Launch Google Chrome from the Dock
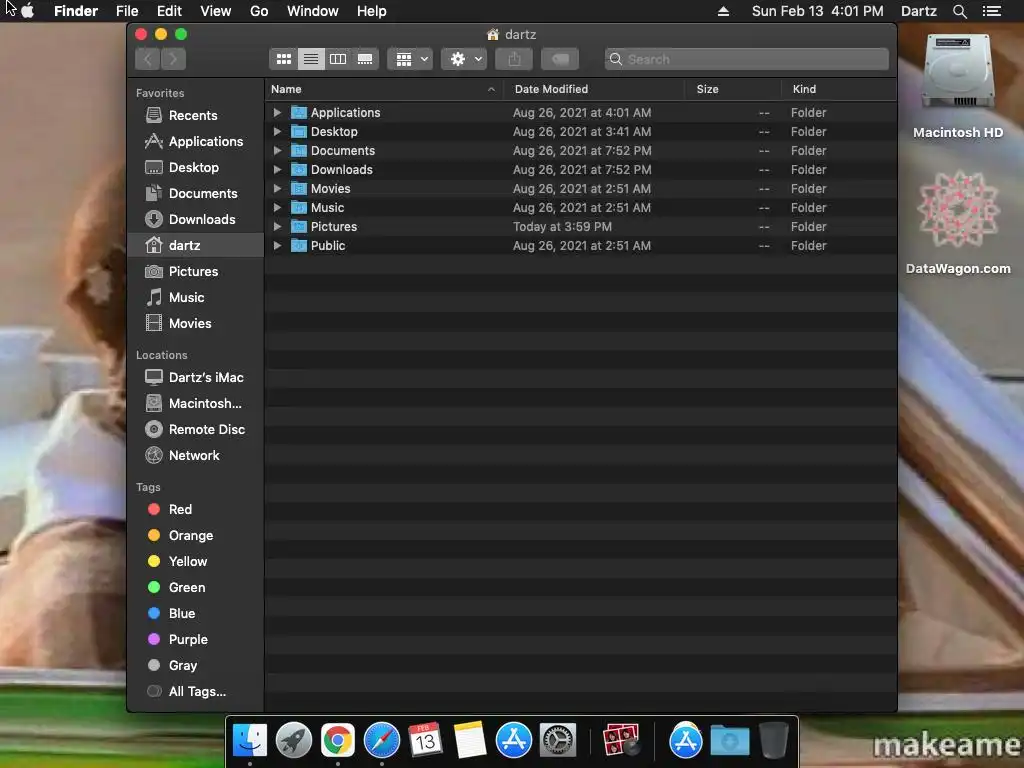 (x=338, y=741)
